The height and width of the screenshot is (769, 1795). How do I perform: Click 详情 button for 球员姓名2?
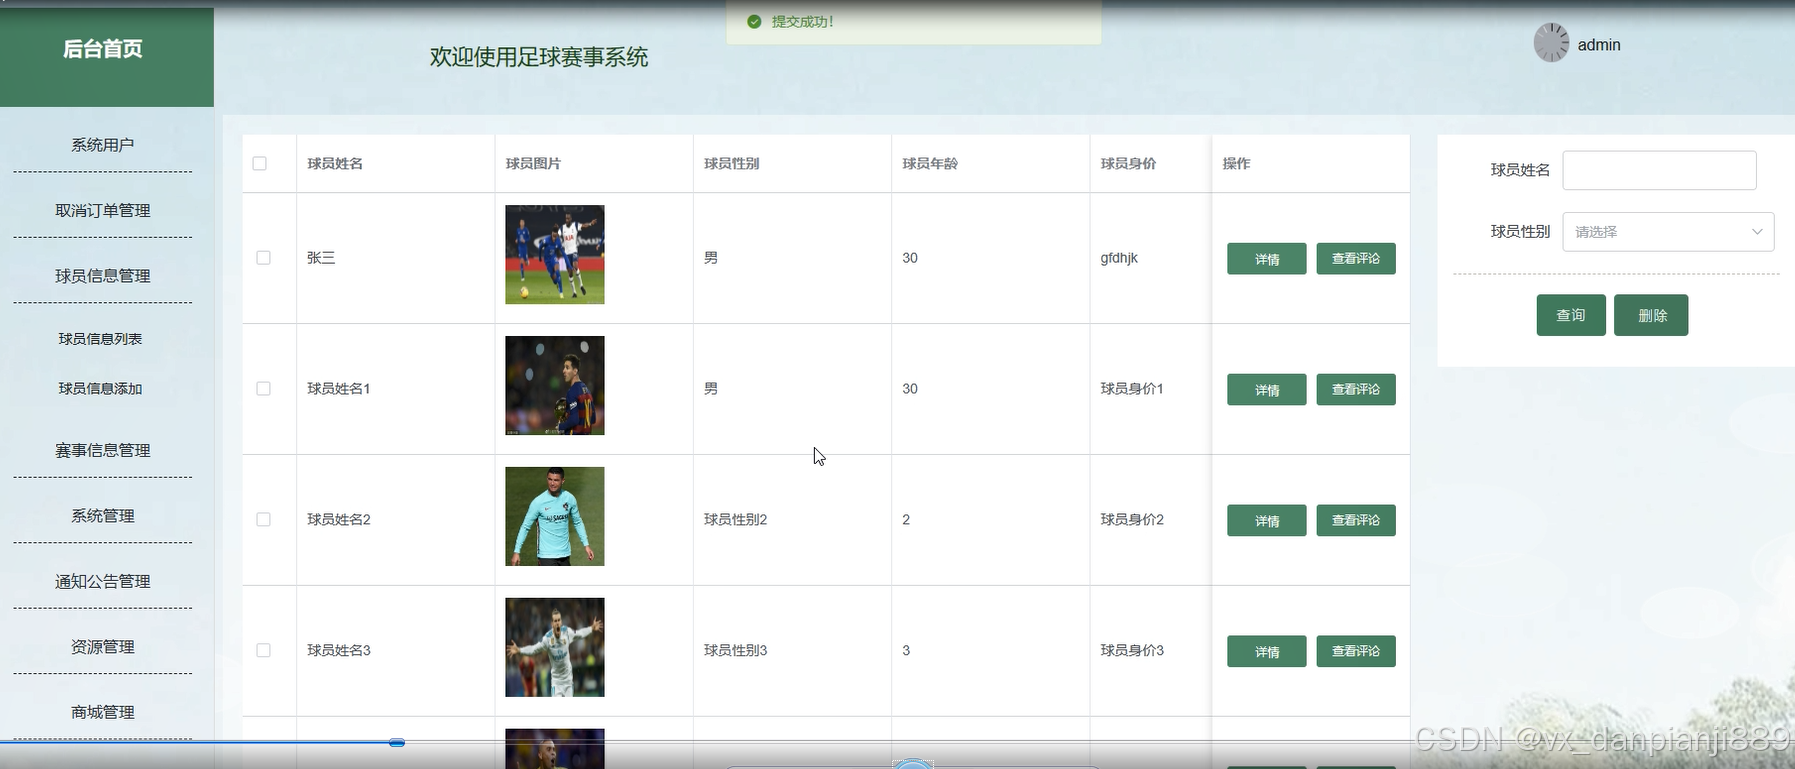(x=1267, y=521)
